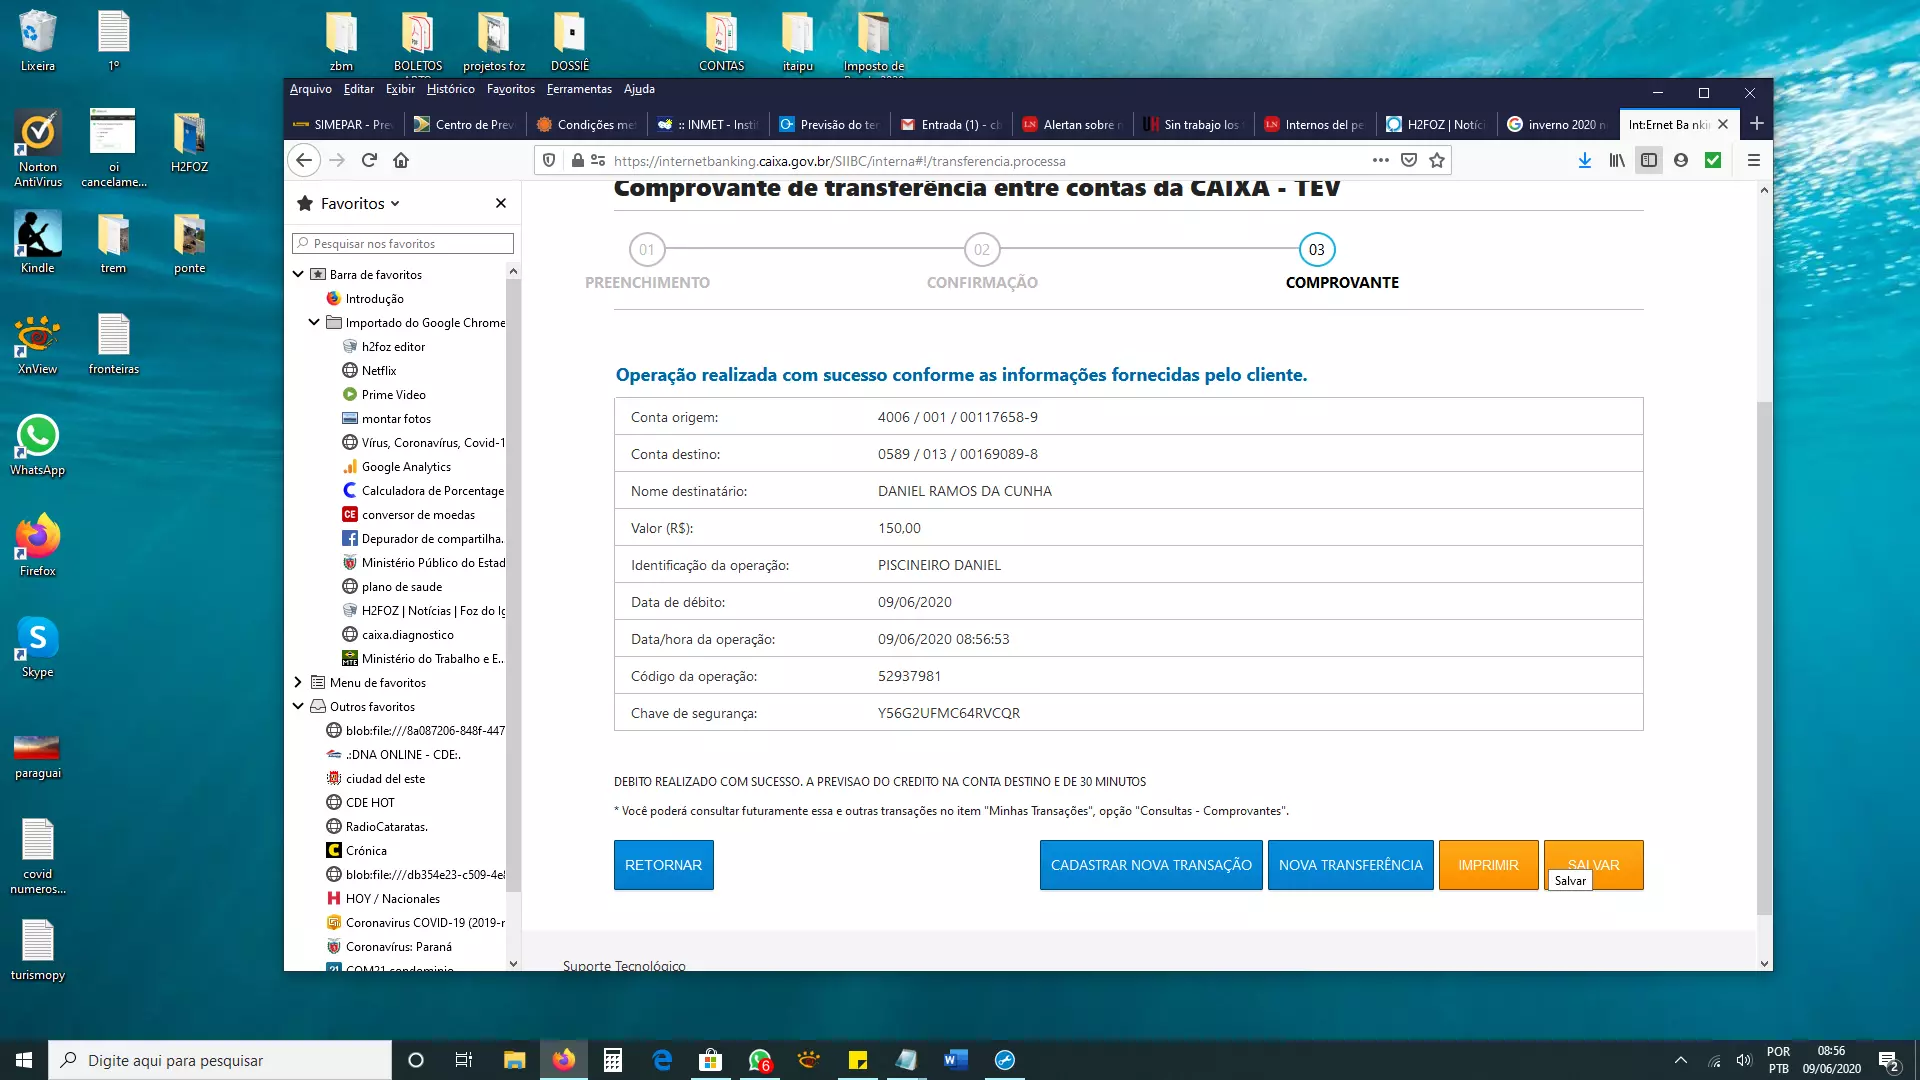Screen dimensions: 1920x1080
Task: Toggle the sidebars toolbar icon
Action: pyautogui.click(x=1649, y=160)
